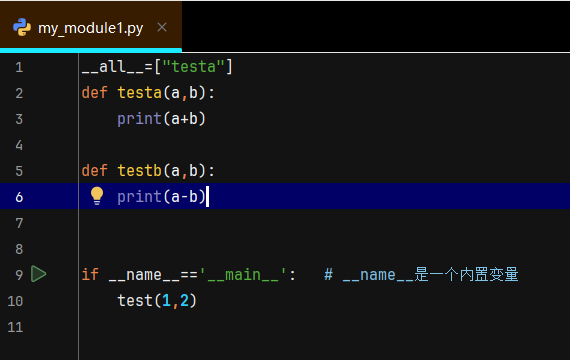Click the Python file icon on my_module1.py tab
The image size is (570, 360).
[22, 27]
